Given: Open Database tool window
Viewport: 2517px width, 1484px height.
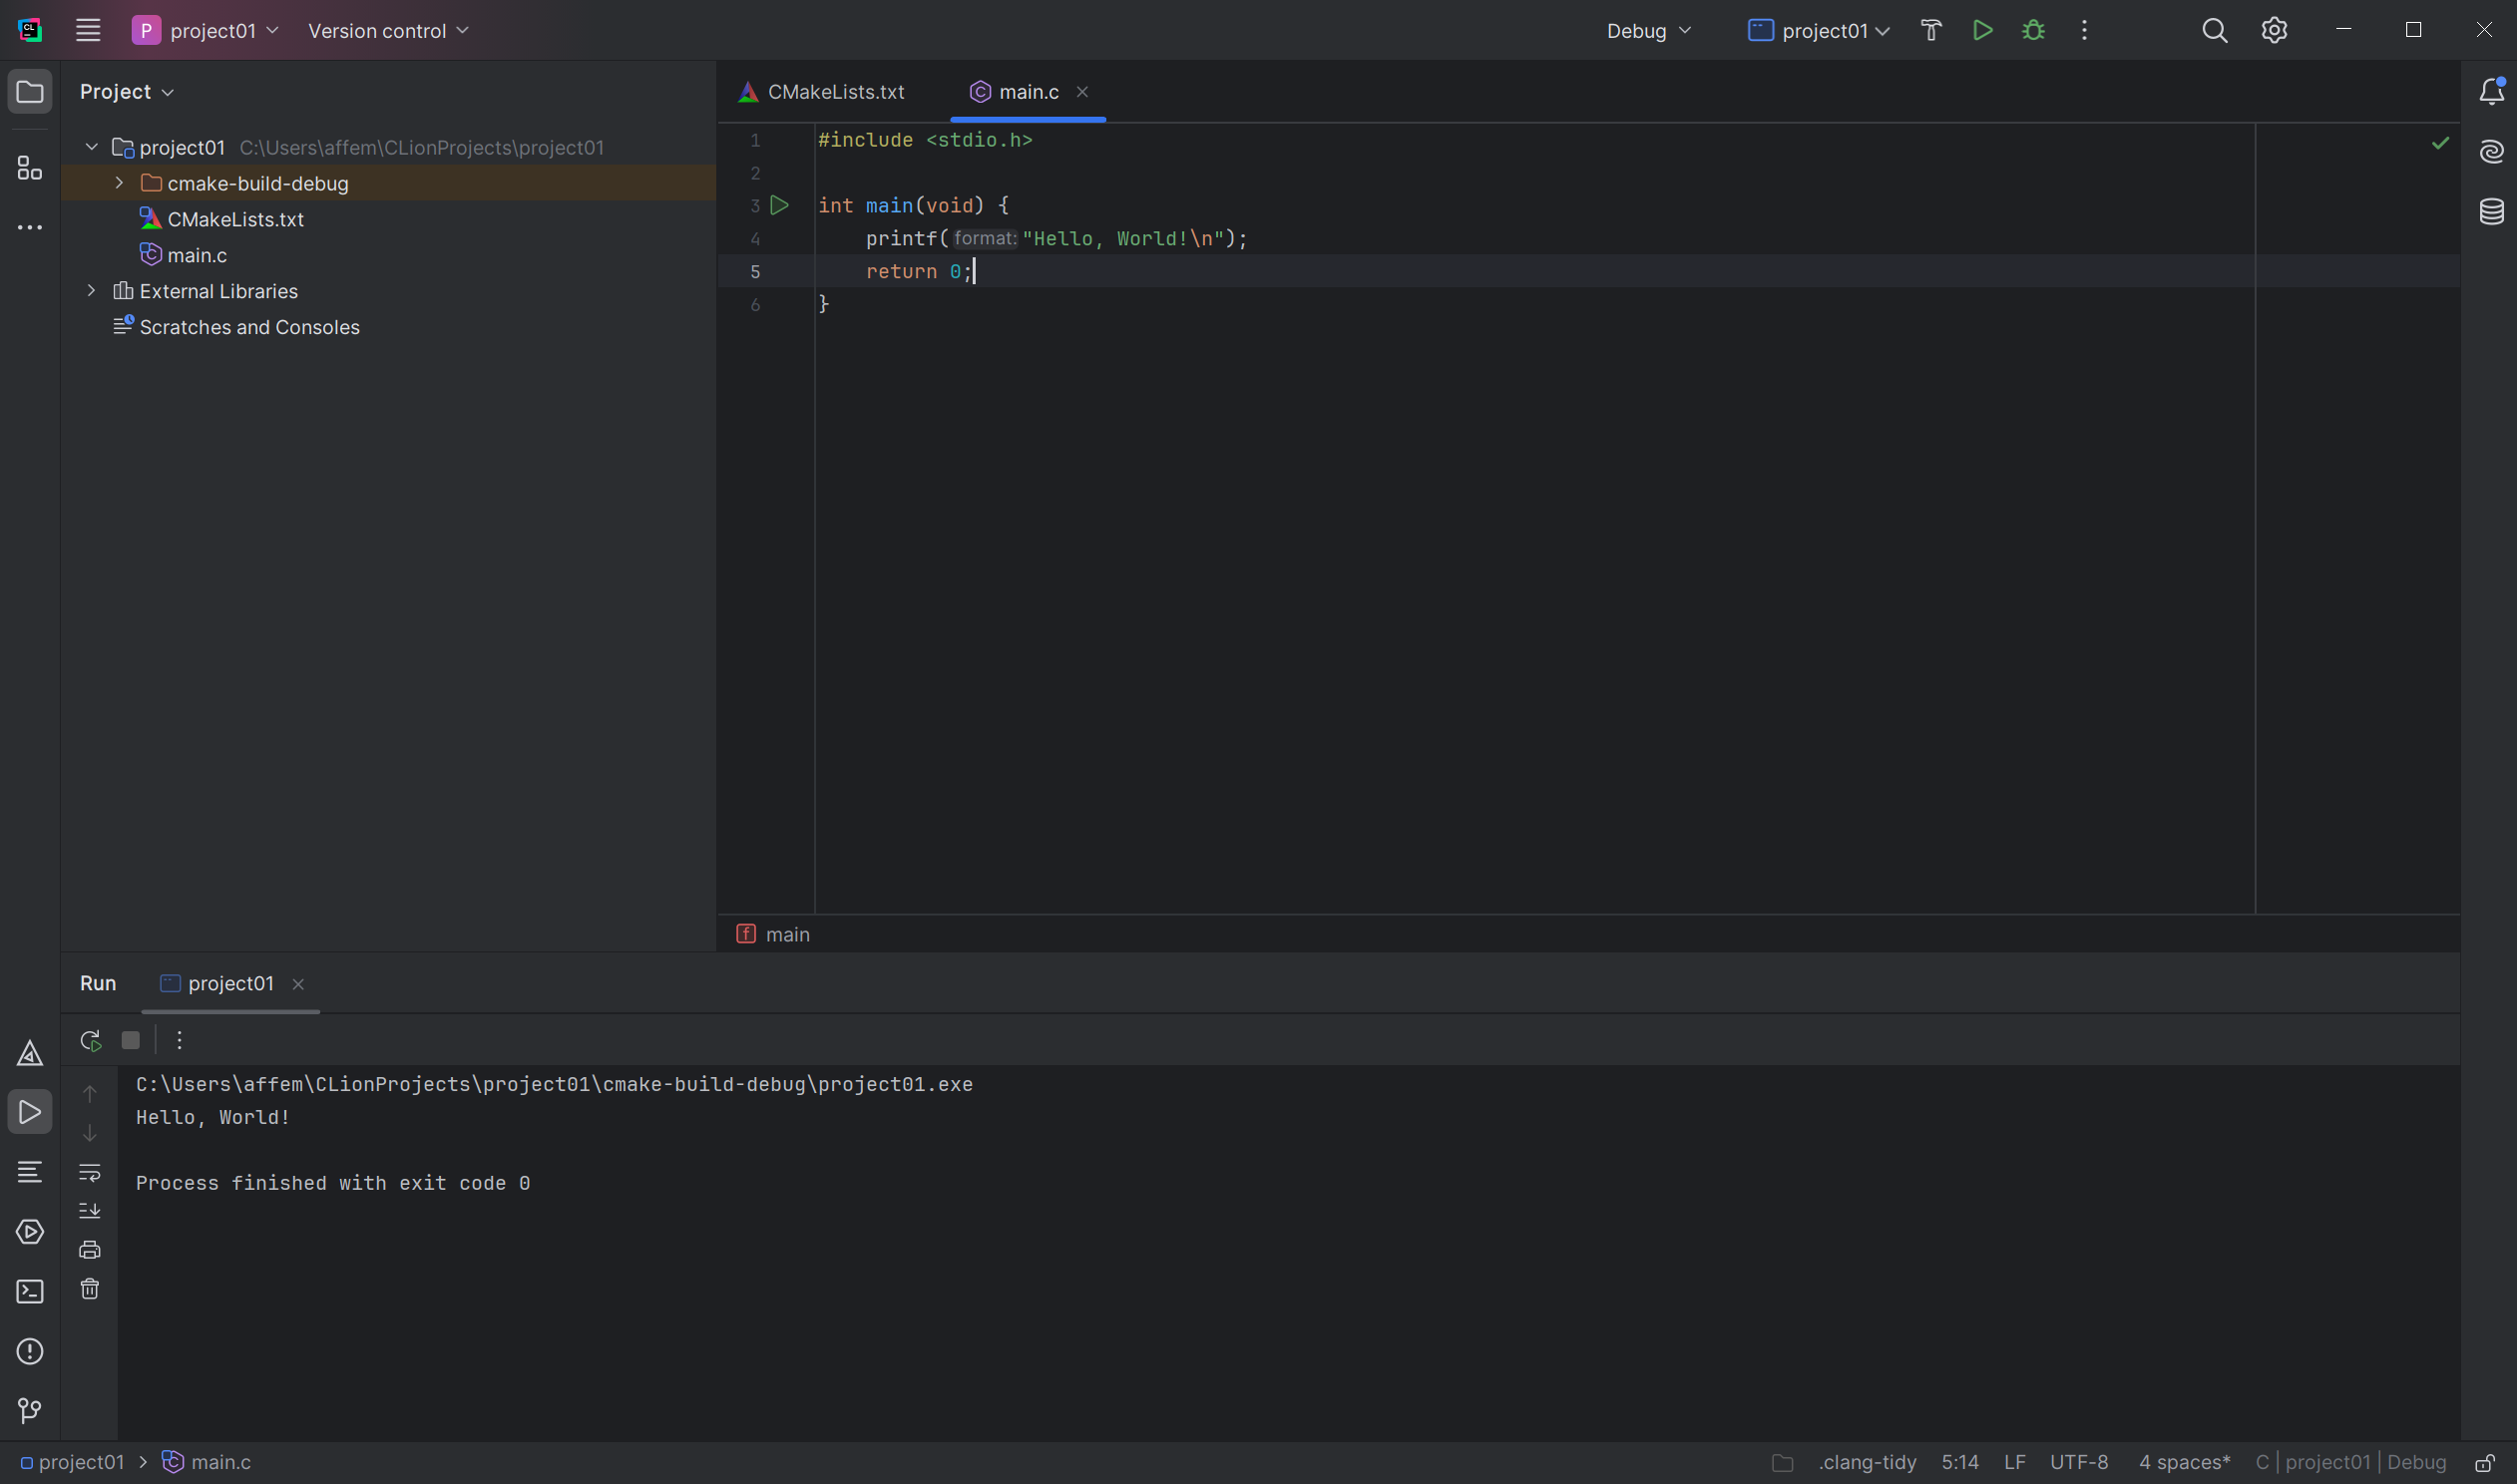Looking at the screenshot, I should pos(2491,212).
